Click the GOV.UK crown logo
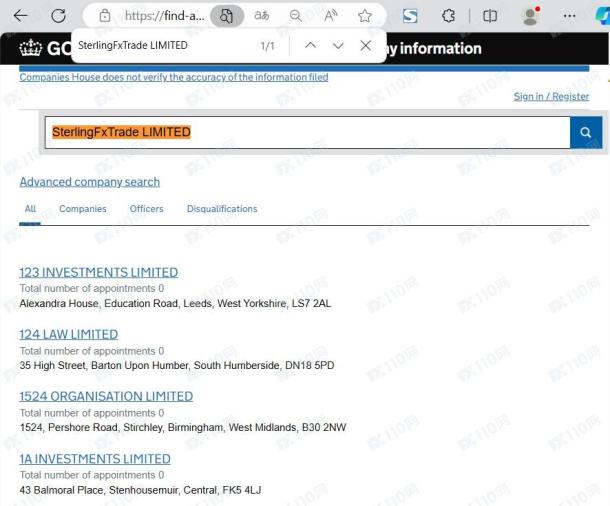The image size is (610, 506). coord(30,48)
